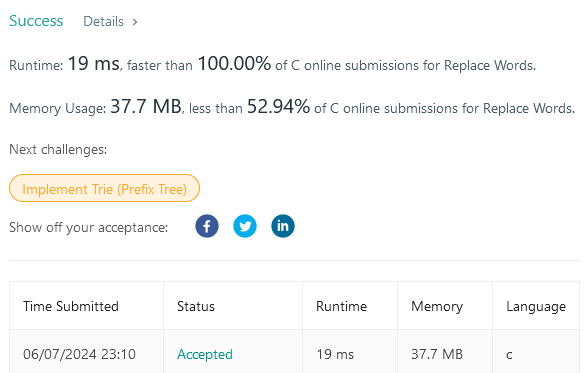Open Implement Trie (Prefix Tree) challenge
The width and height of the screenshot is (587, 373).
click(x=104, y=188)
